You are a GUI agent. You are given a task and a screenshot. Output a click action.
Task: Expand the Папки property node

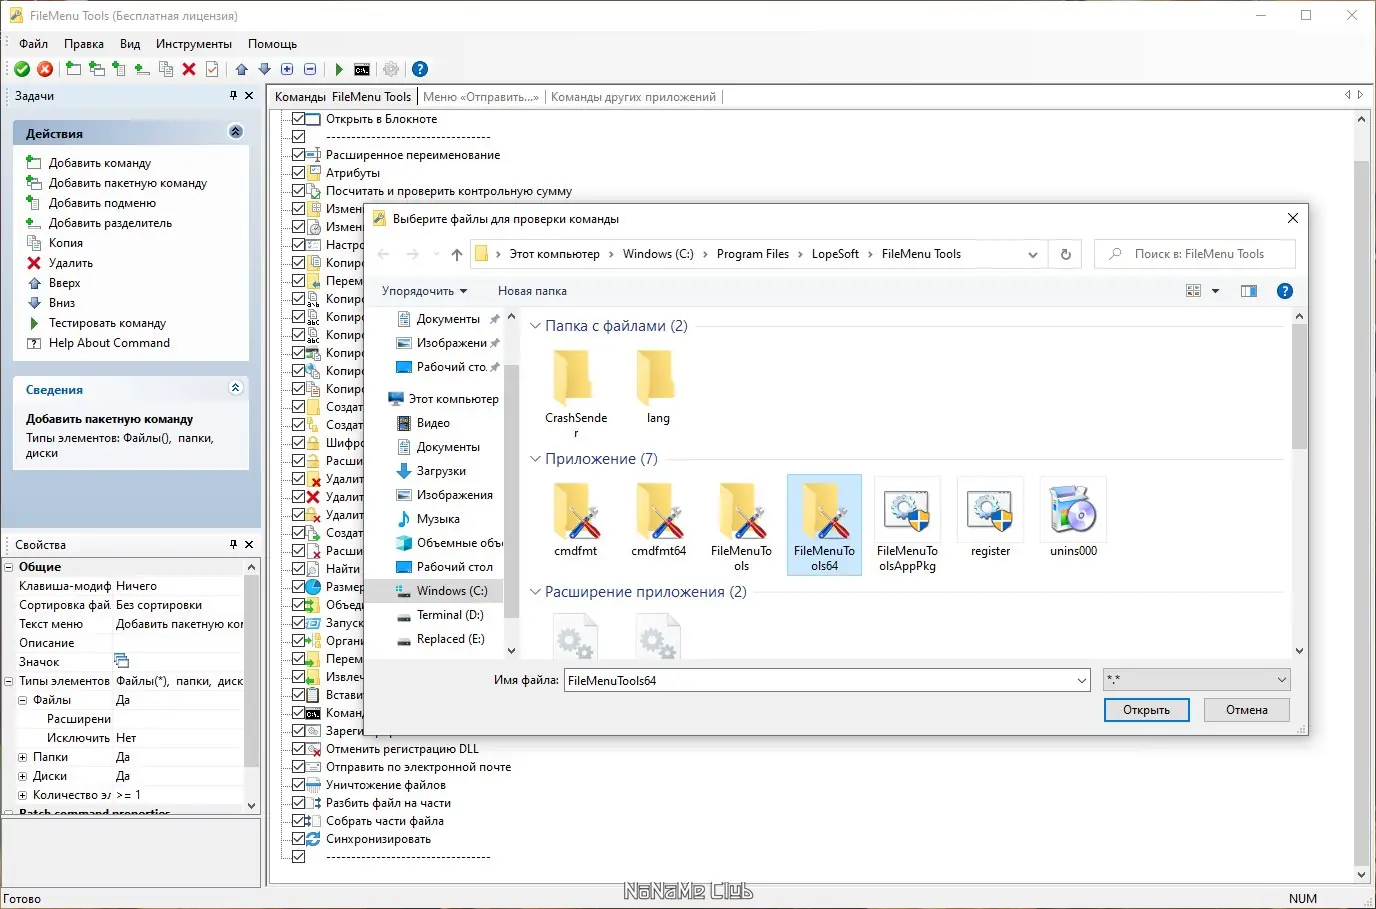coord(23,757)
